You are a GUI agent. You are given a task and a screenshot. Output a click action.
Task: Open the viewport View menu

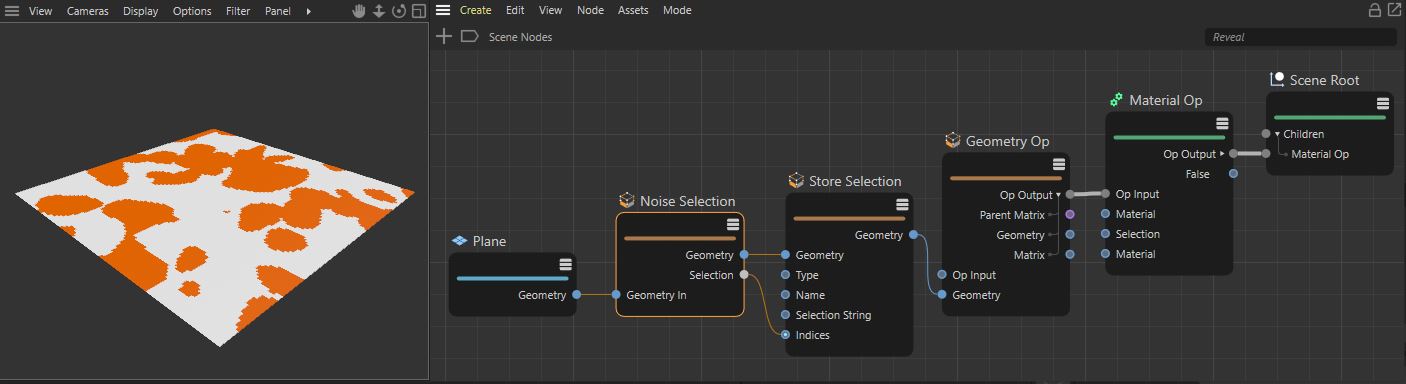[41, 11]
